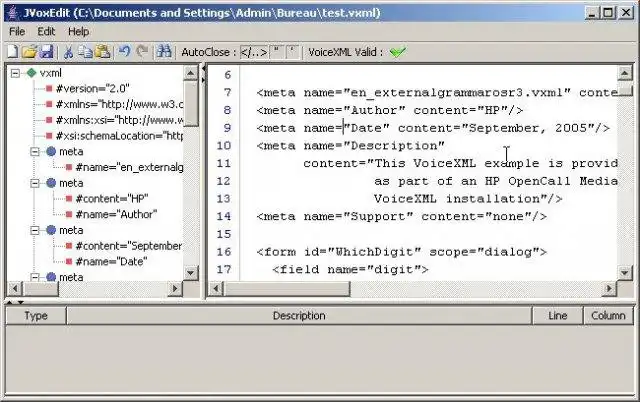Screen dimensions: 640x402
Task: Toggle AutoClose tag </..> button
Action: pos(254,52)
